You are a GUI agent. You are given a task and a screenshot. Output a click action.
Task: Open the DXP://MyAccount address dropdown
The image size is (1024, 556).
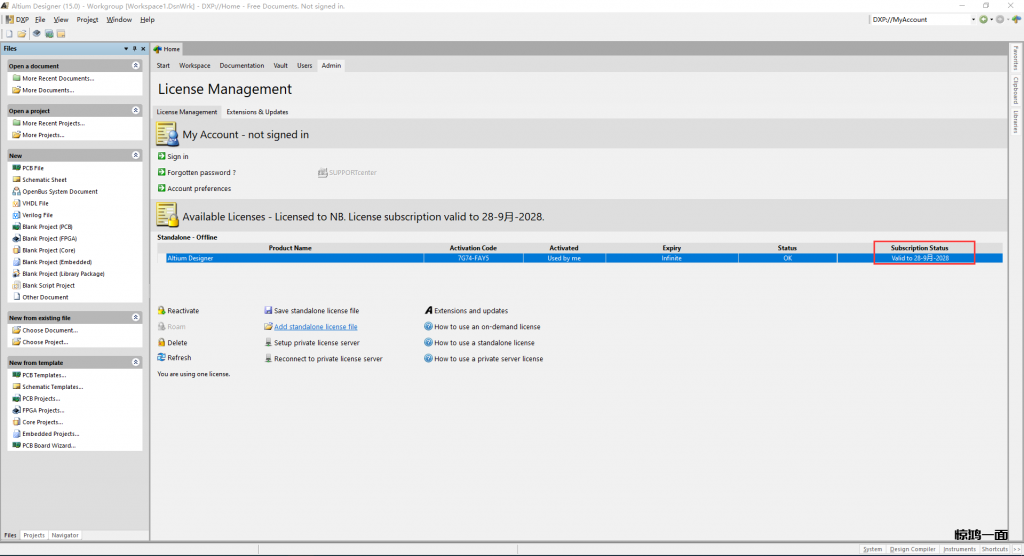(x=972, y=19)
